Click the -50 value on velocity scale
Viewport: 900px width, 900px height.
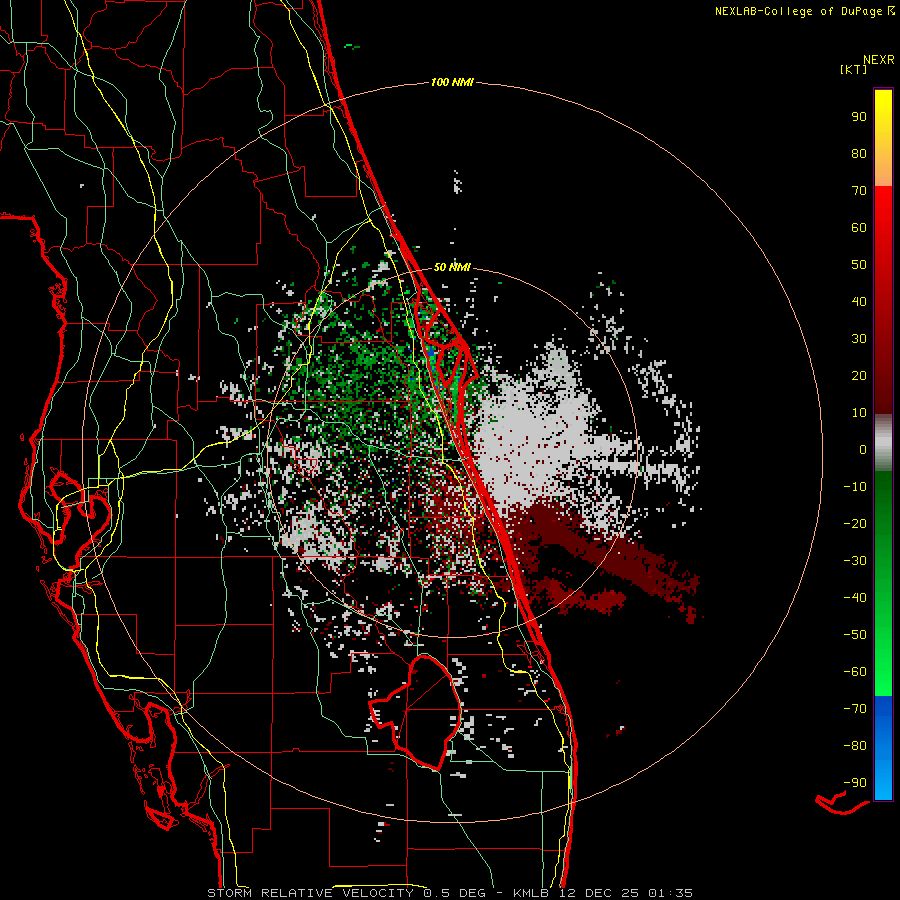[x=855, y=635]
